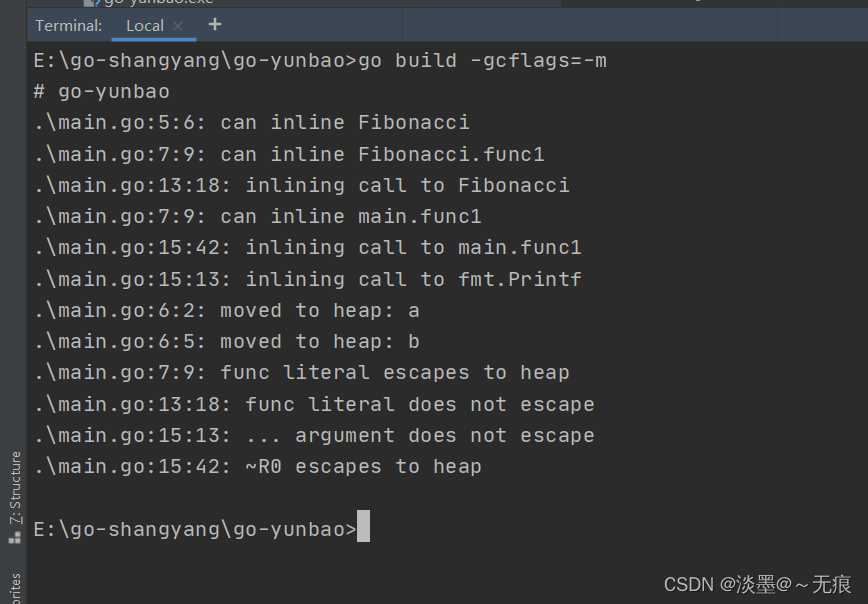Open main.go:6:5 moved to heap: b

120,341
